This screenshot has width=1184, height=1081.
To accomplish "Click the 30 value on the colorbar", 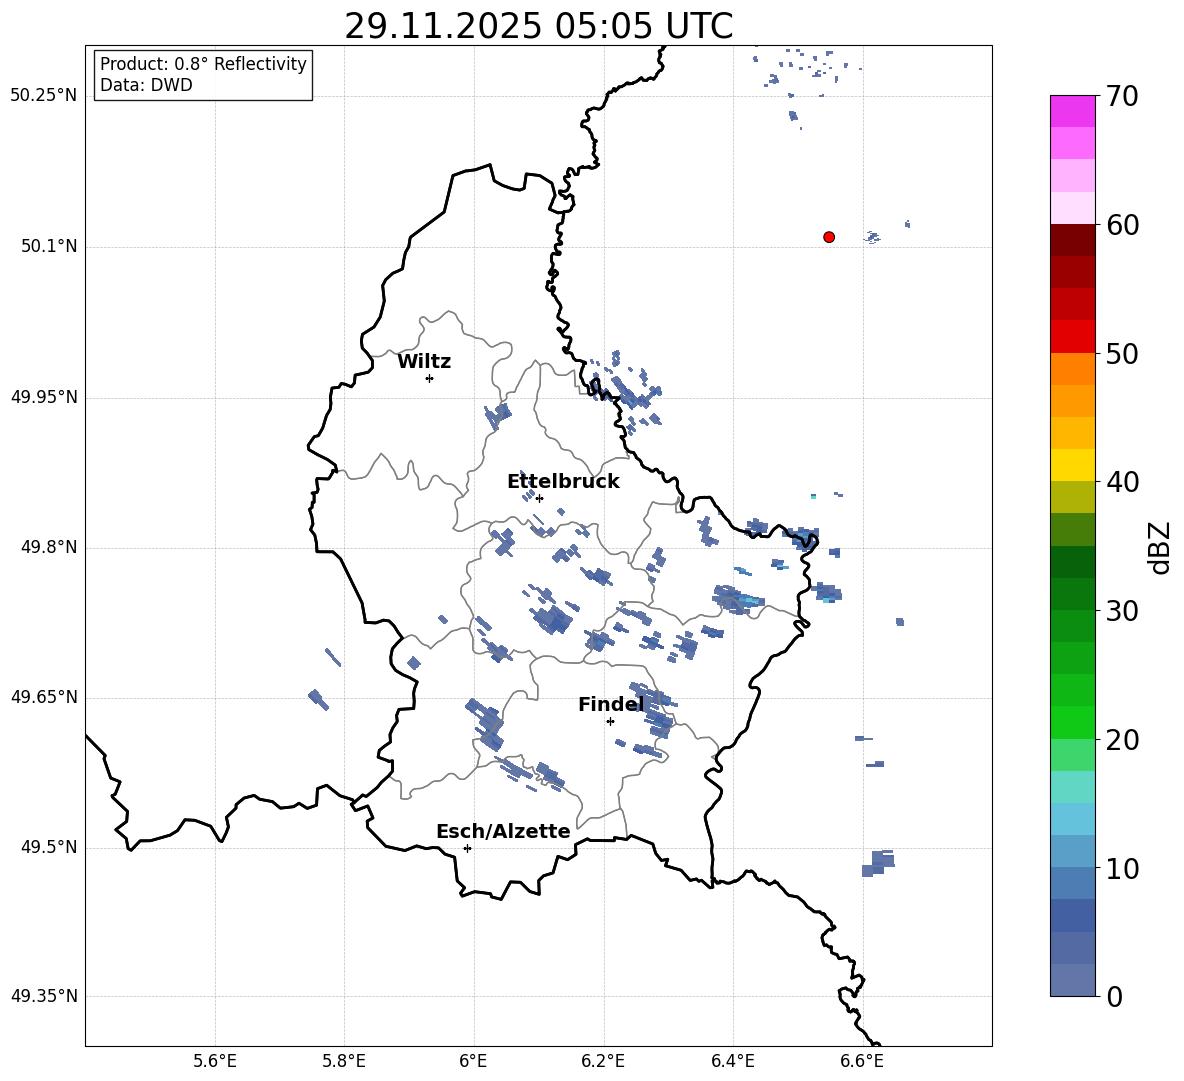I will click(x=1121, y=611).
